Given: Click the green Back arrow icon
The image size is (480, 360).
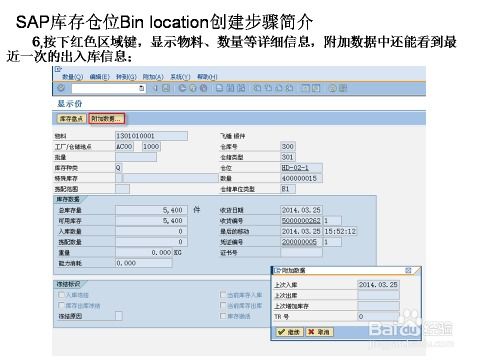Looking at the screenshot, I should point(182,88).
